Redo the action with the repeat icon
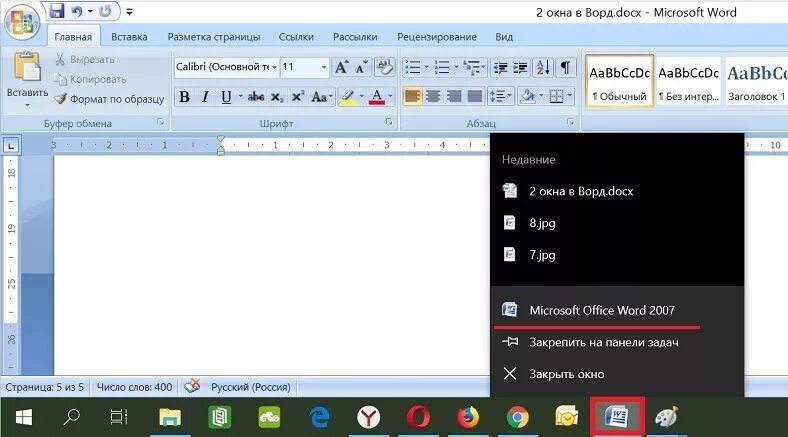 [x=105, y=11]
